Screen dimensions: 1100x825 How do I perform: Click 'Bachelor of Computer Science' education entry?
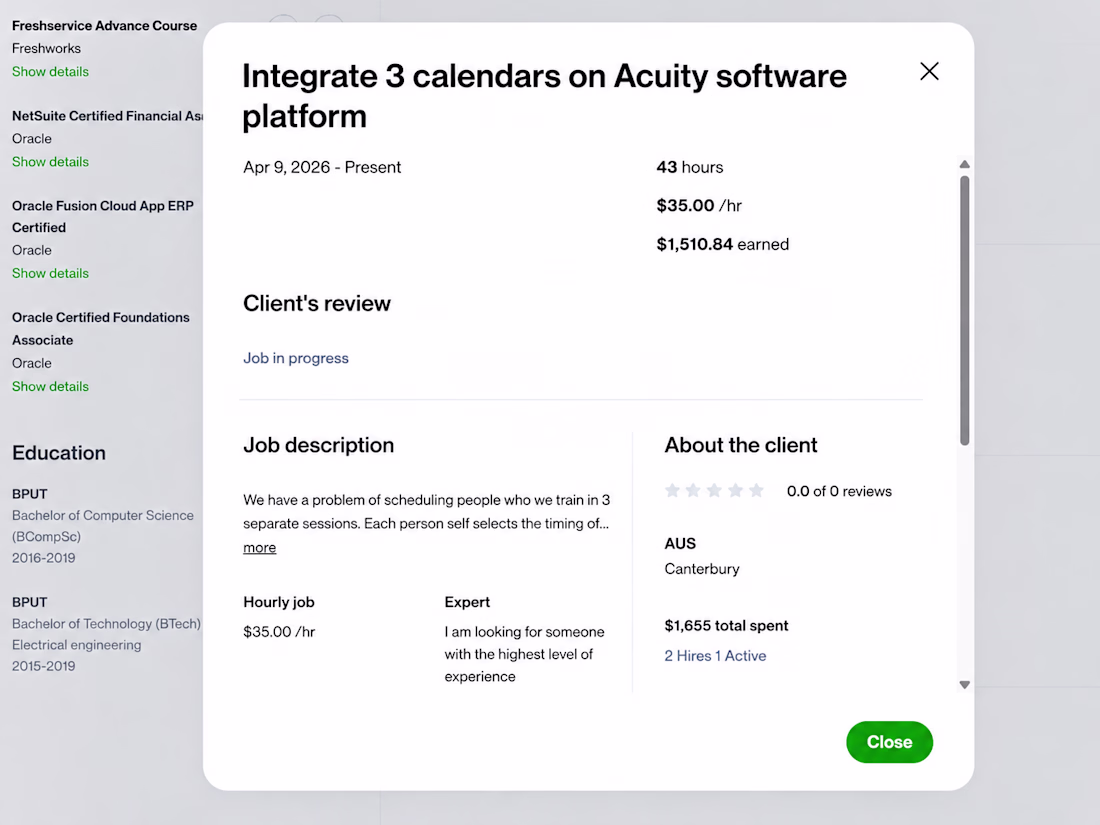(102, 525)
